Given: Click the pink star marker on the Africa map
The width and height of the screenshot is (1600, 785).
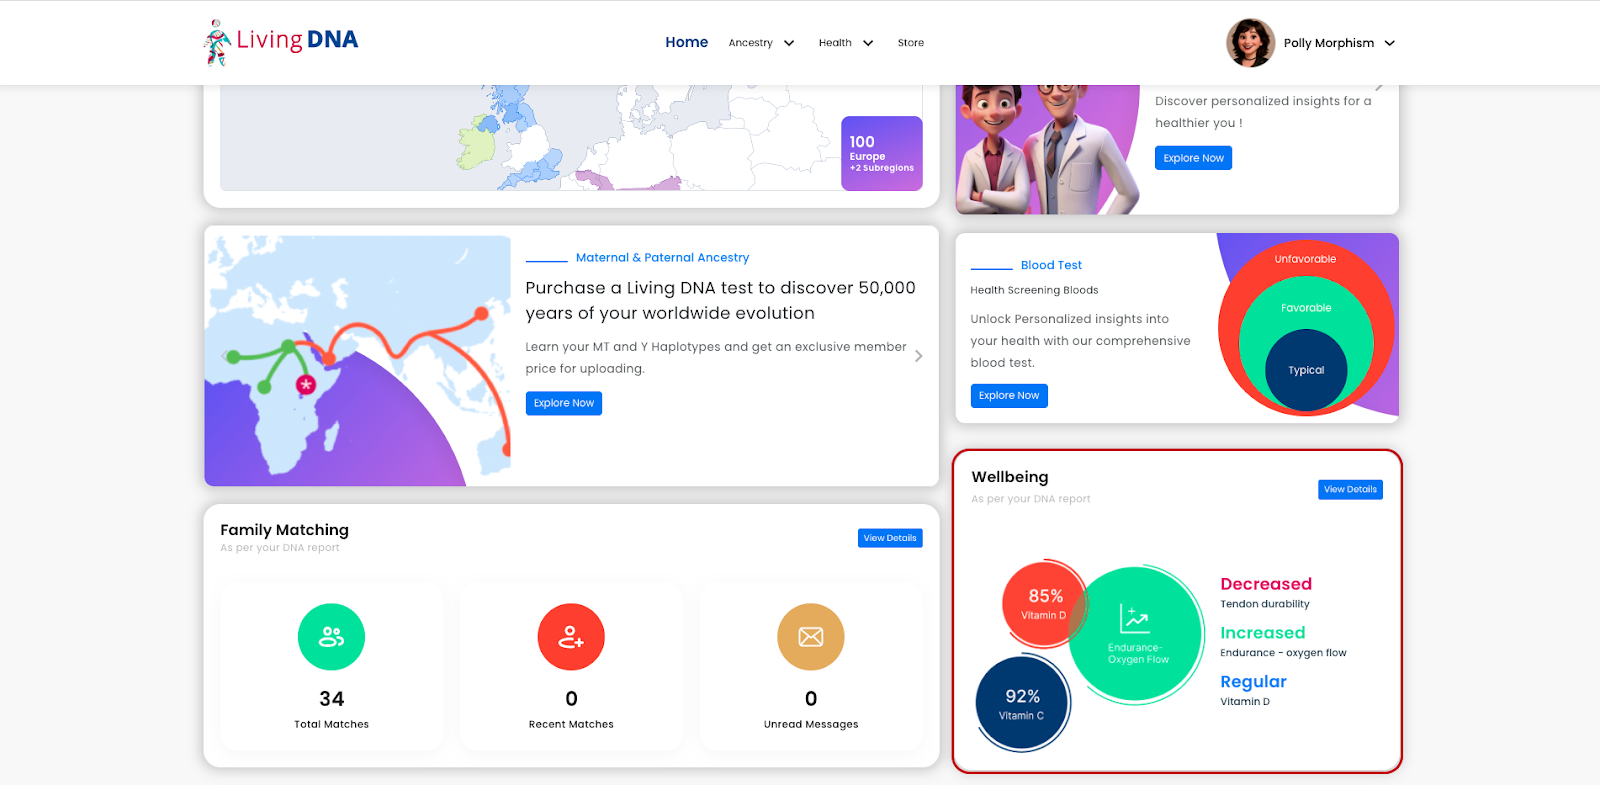Looking at the screenshot, I should click(306, 384).
